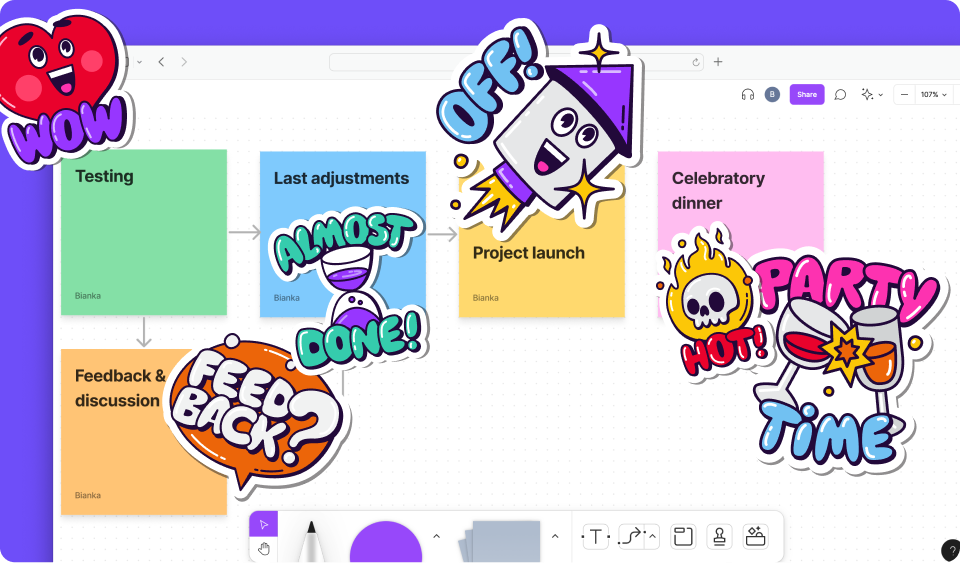Open the comments speech bubble
960x563 pixels.
[x=840, y=95]
